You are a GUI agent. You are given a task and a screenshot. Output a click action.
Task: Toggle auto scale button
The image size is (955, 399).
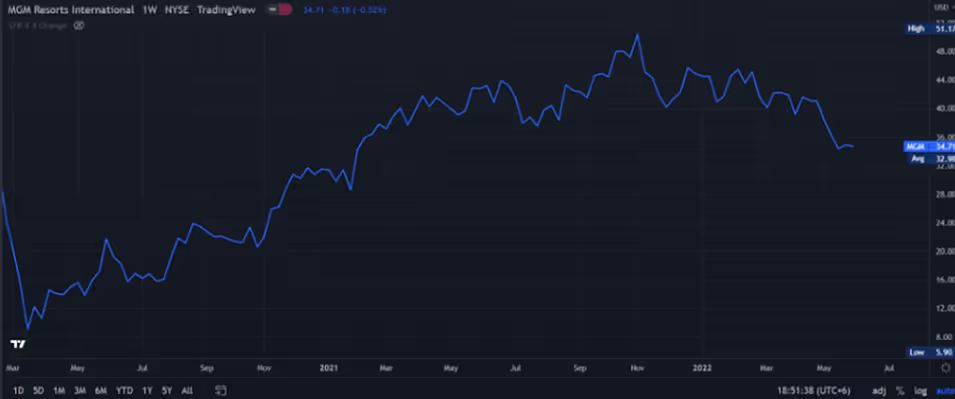point(945,390)
